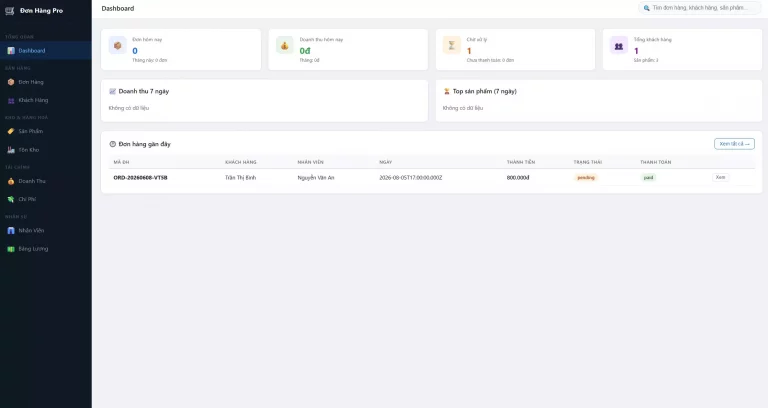This screenshot has height=408, width=768.
Task: Click the NHÂN VIÊN column header
Action: pyautogui.click(x=311, y=162)
